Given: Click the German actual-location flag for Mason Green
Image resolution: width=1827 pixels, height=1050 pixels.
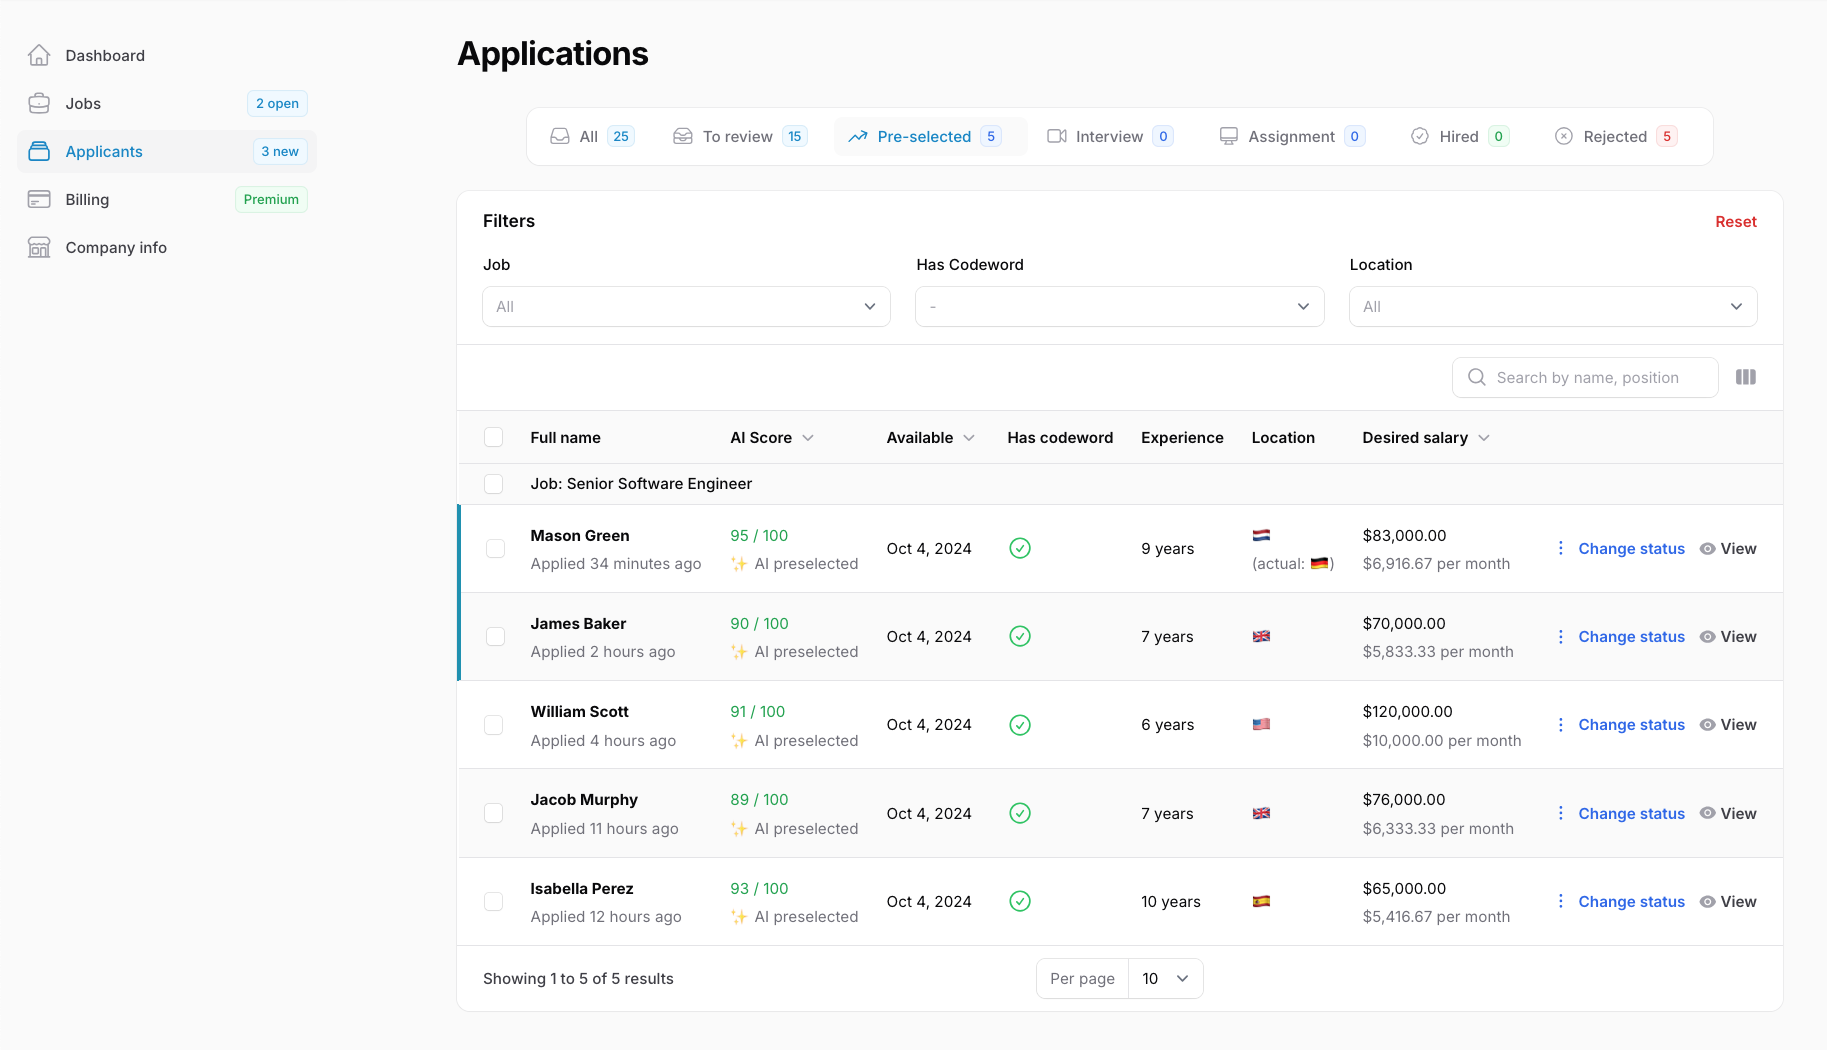Looking at the screenshot, I should pyautogui.click(x=1319, y=563).
